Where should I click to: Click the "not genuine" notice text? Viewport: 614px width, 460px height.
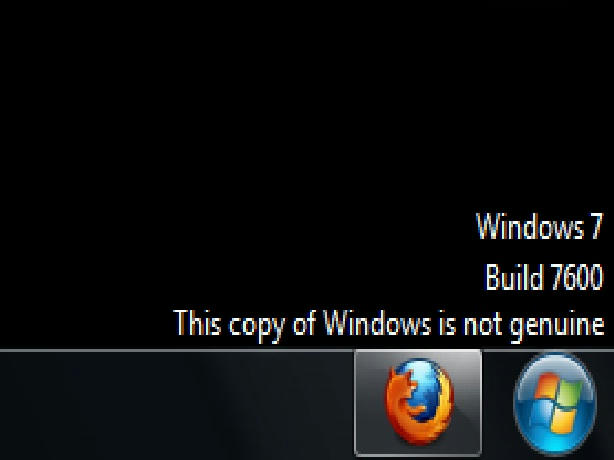point(389,325)
